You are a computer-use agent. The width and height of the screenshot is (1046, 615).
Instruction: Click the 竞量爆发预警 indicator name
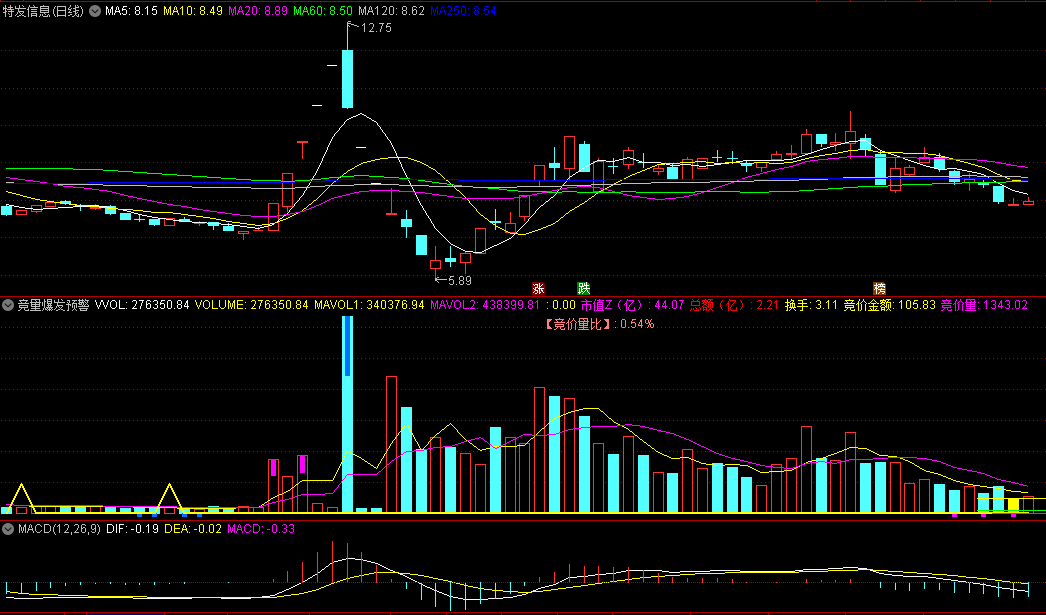tap(53, 305)
